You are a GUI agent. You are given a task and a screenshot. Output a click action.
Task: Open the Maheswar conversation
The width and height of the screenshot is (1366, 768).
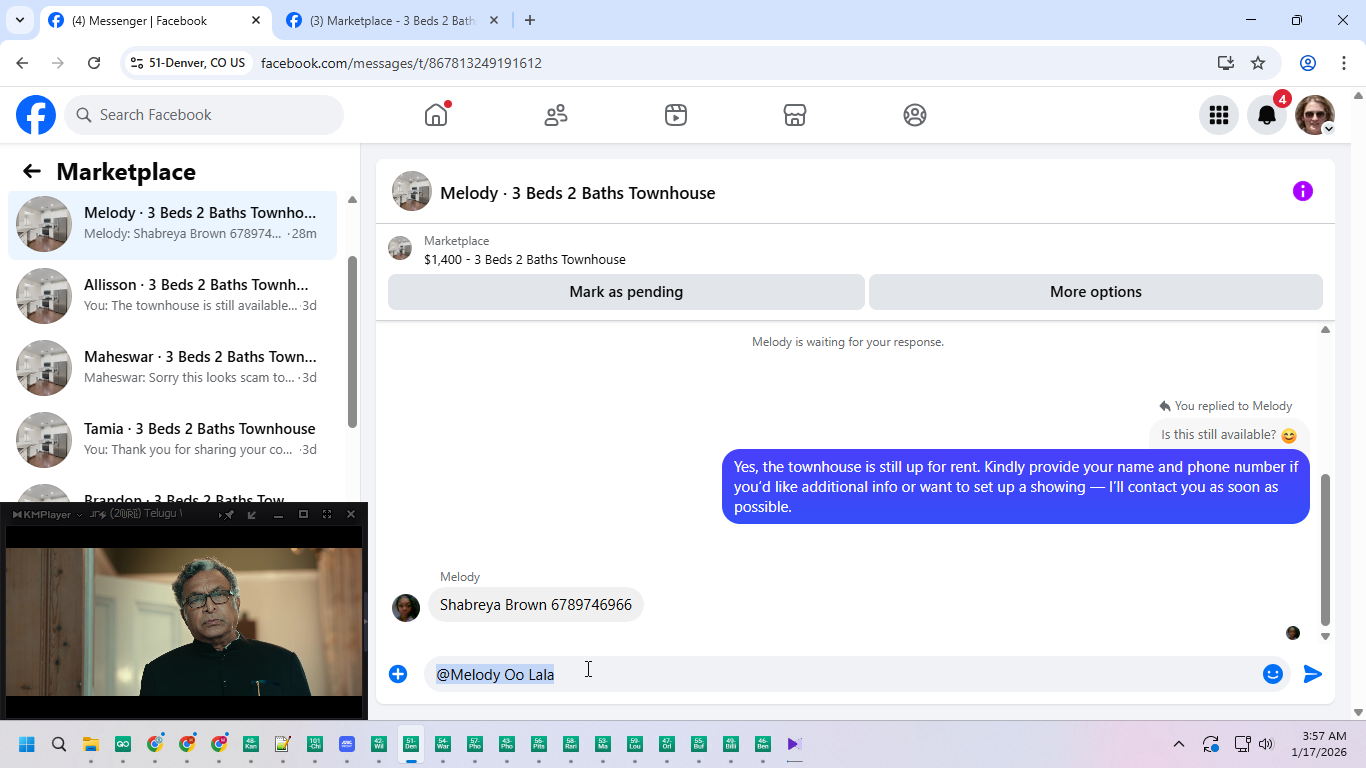click(172, 367)
